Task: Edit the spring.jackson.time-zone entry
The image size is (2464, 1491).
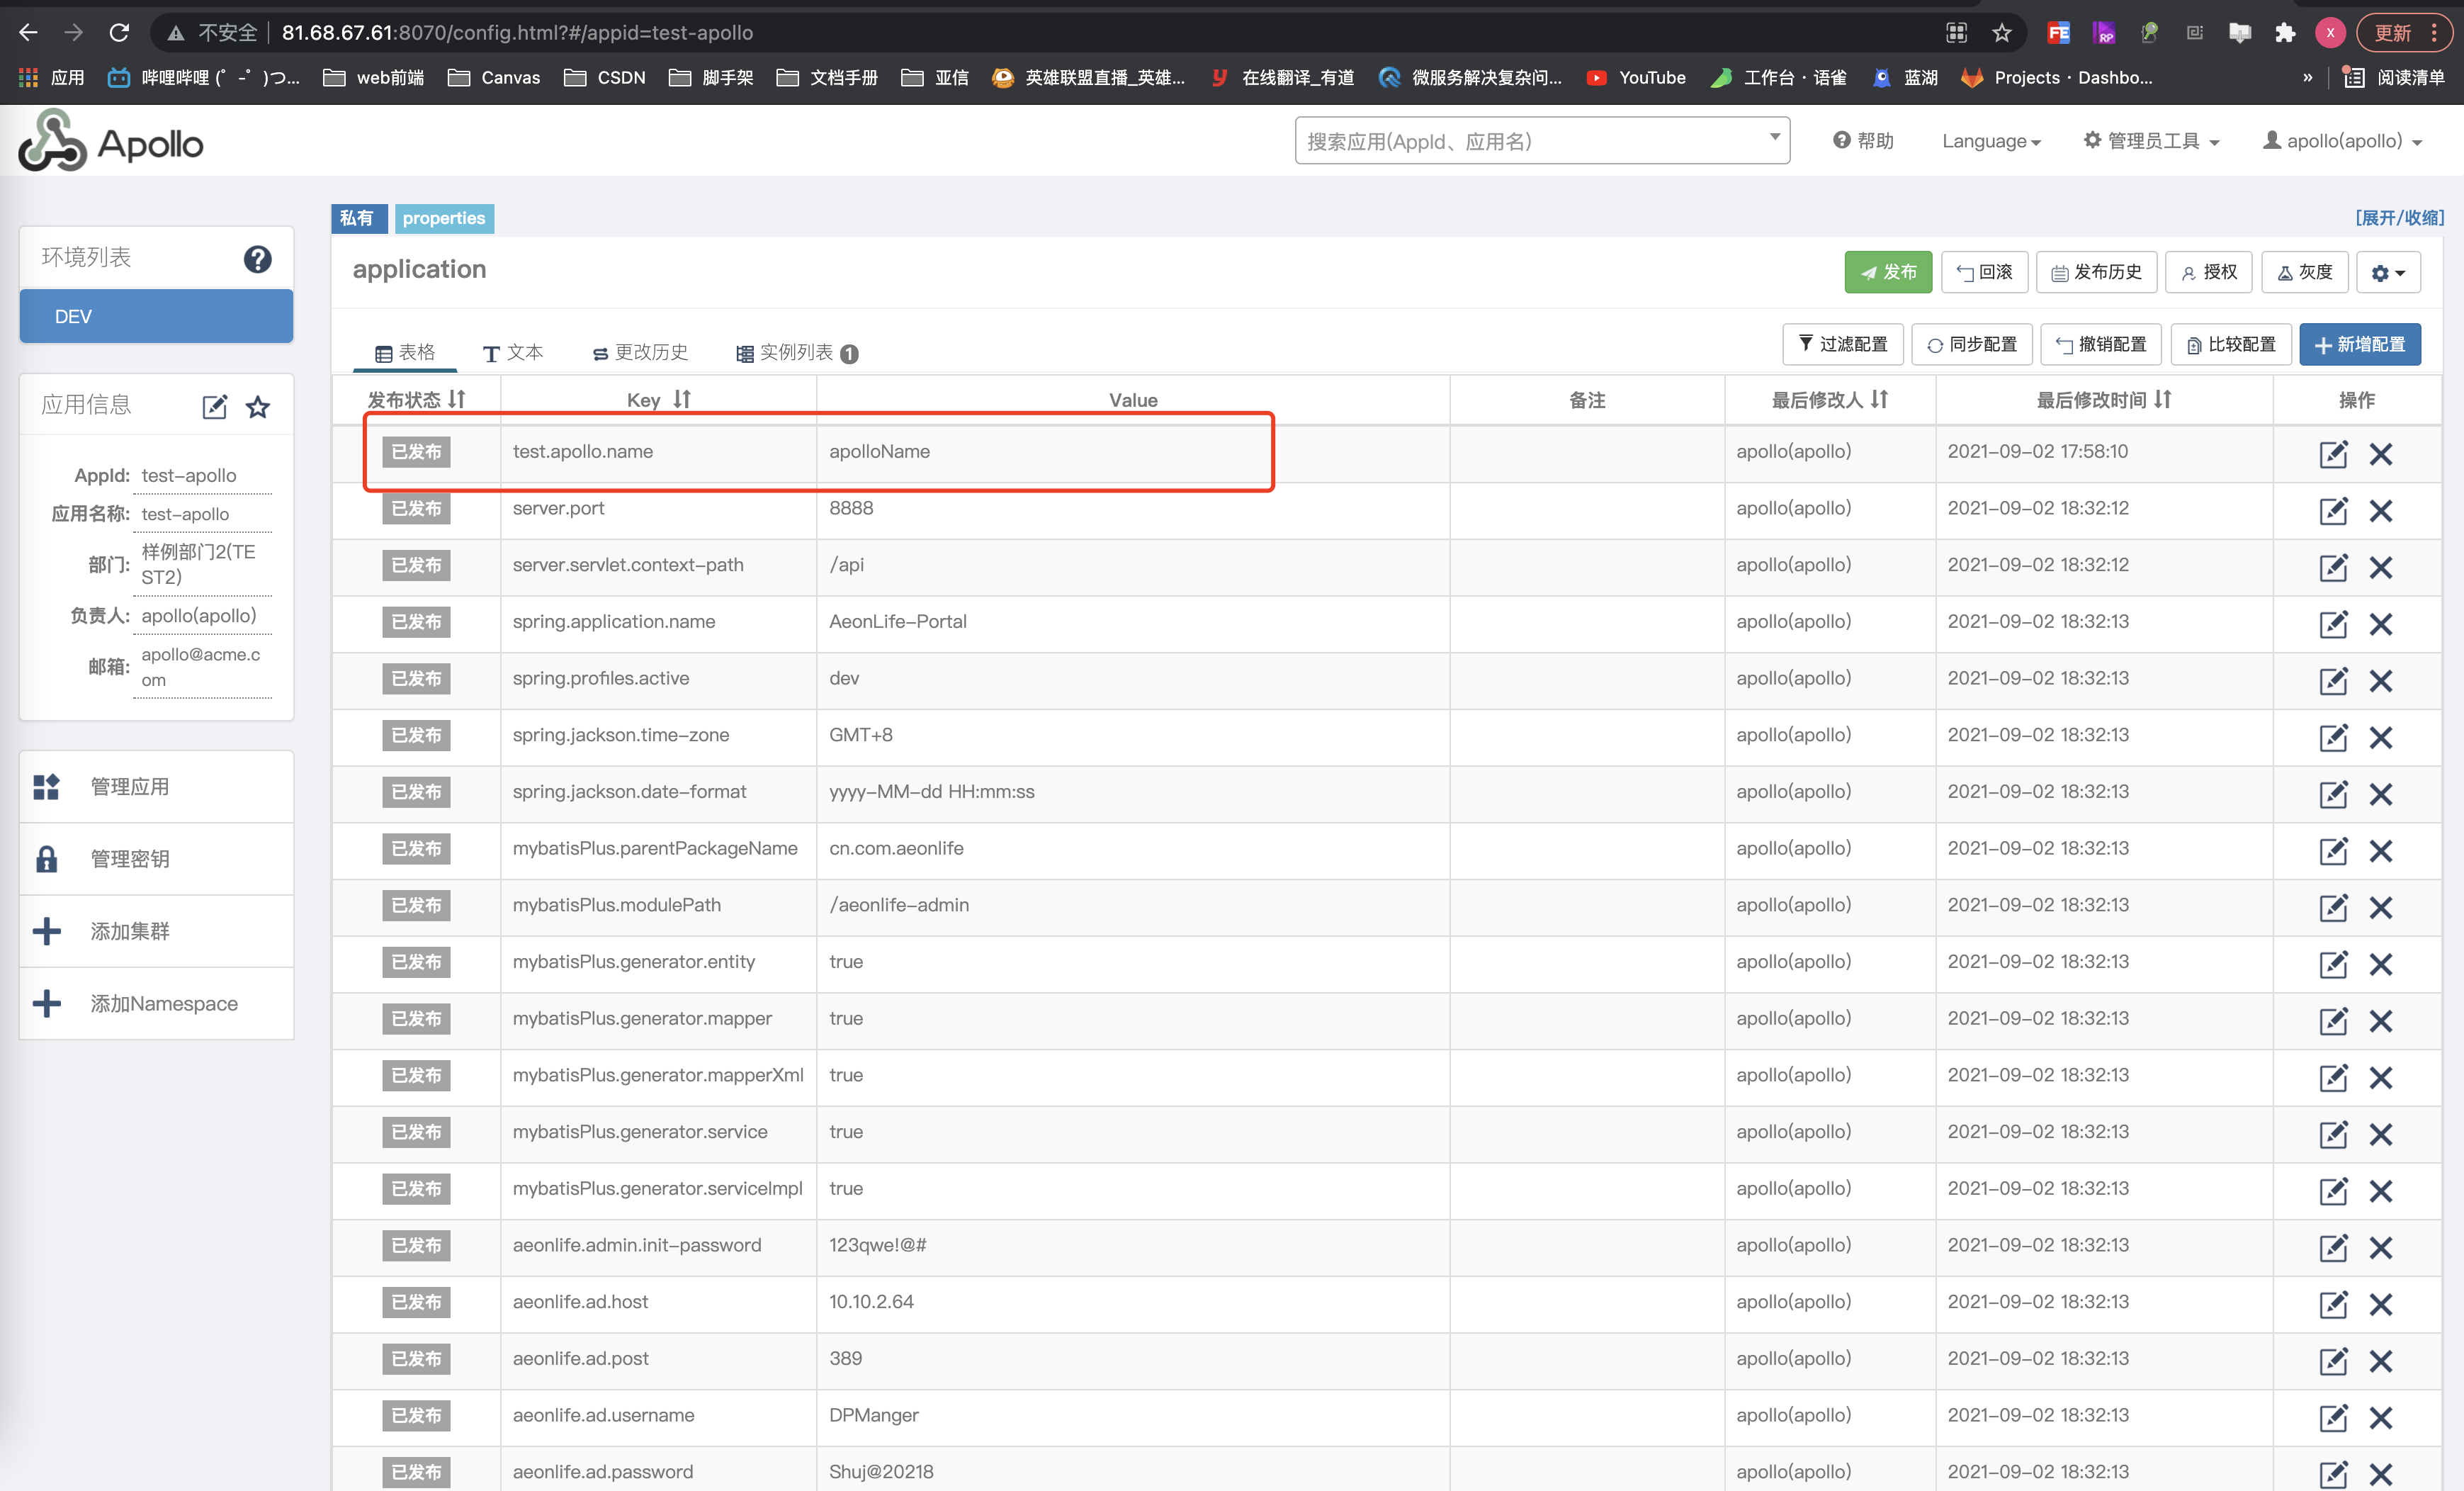Action: pyautogui.click(x=2333, y=737)
